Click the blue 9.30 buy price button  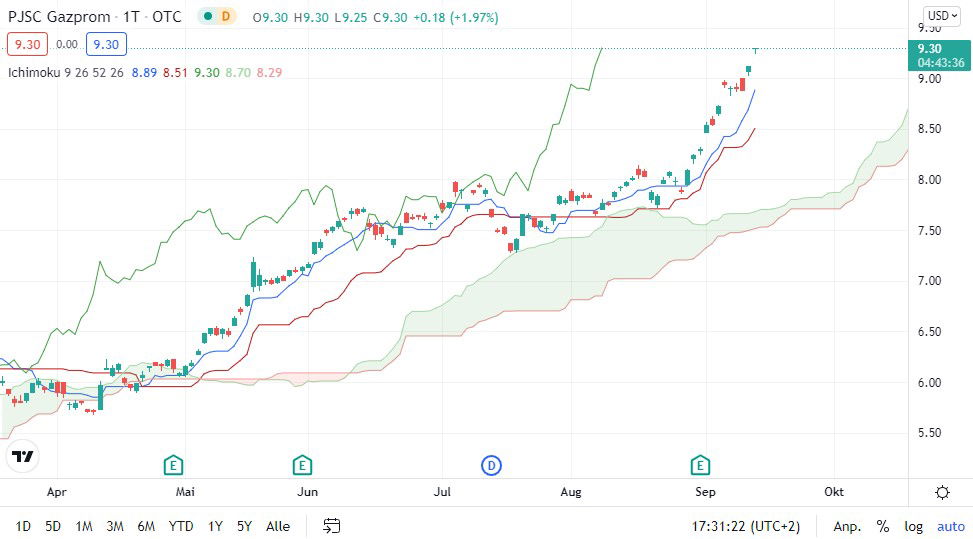pos(104,44)
